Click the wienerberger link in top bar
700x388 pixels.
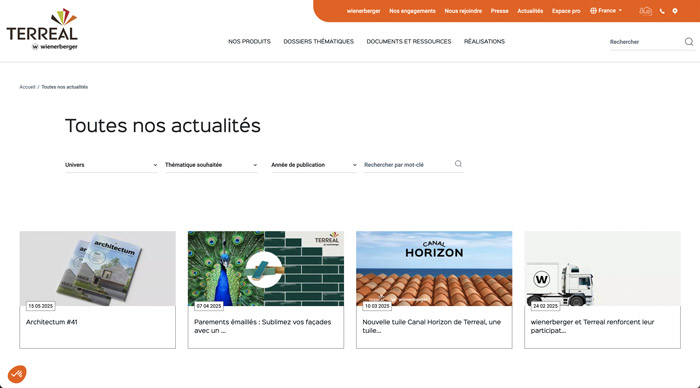pos(363,11)
